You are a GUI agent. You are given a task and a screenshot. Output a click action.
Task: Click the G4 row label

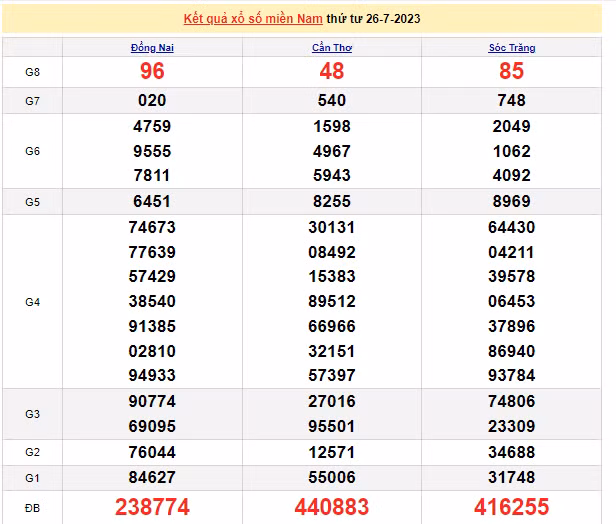pos(32,301)
